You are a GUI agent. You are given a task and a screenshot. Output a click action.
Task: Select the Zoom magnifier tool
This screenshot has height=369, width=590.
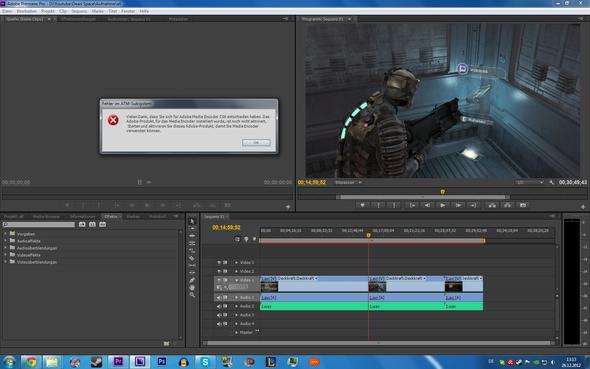[192, 295]
